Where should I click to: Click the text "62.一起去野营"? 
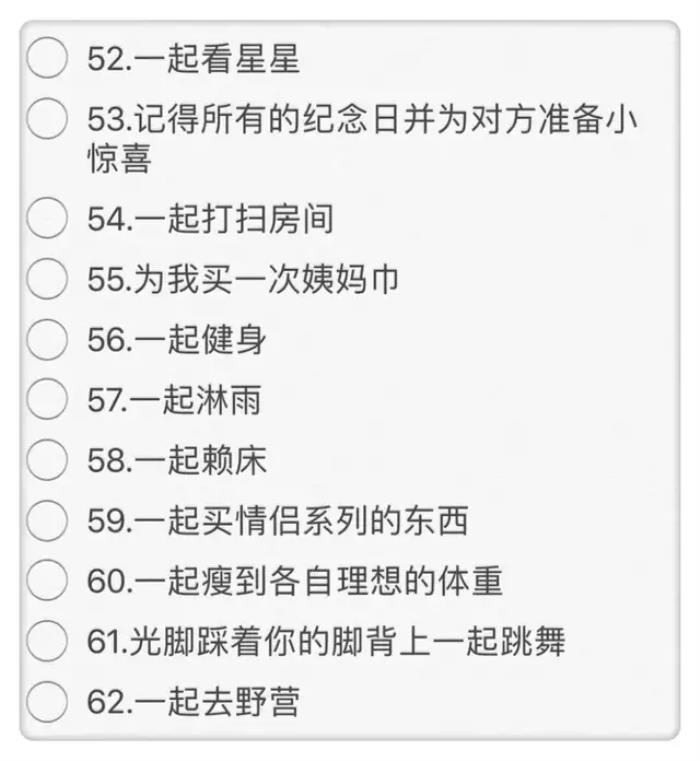(x=194, y=703)
